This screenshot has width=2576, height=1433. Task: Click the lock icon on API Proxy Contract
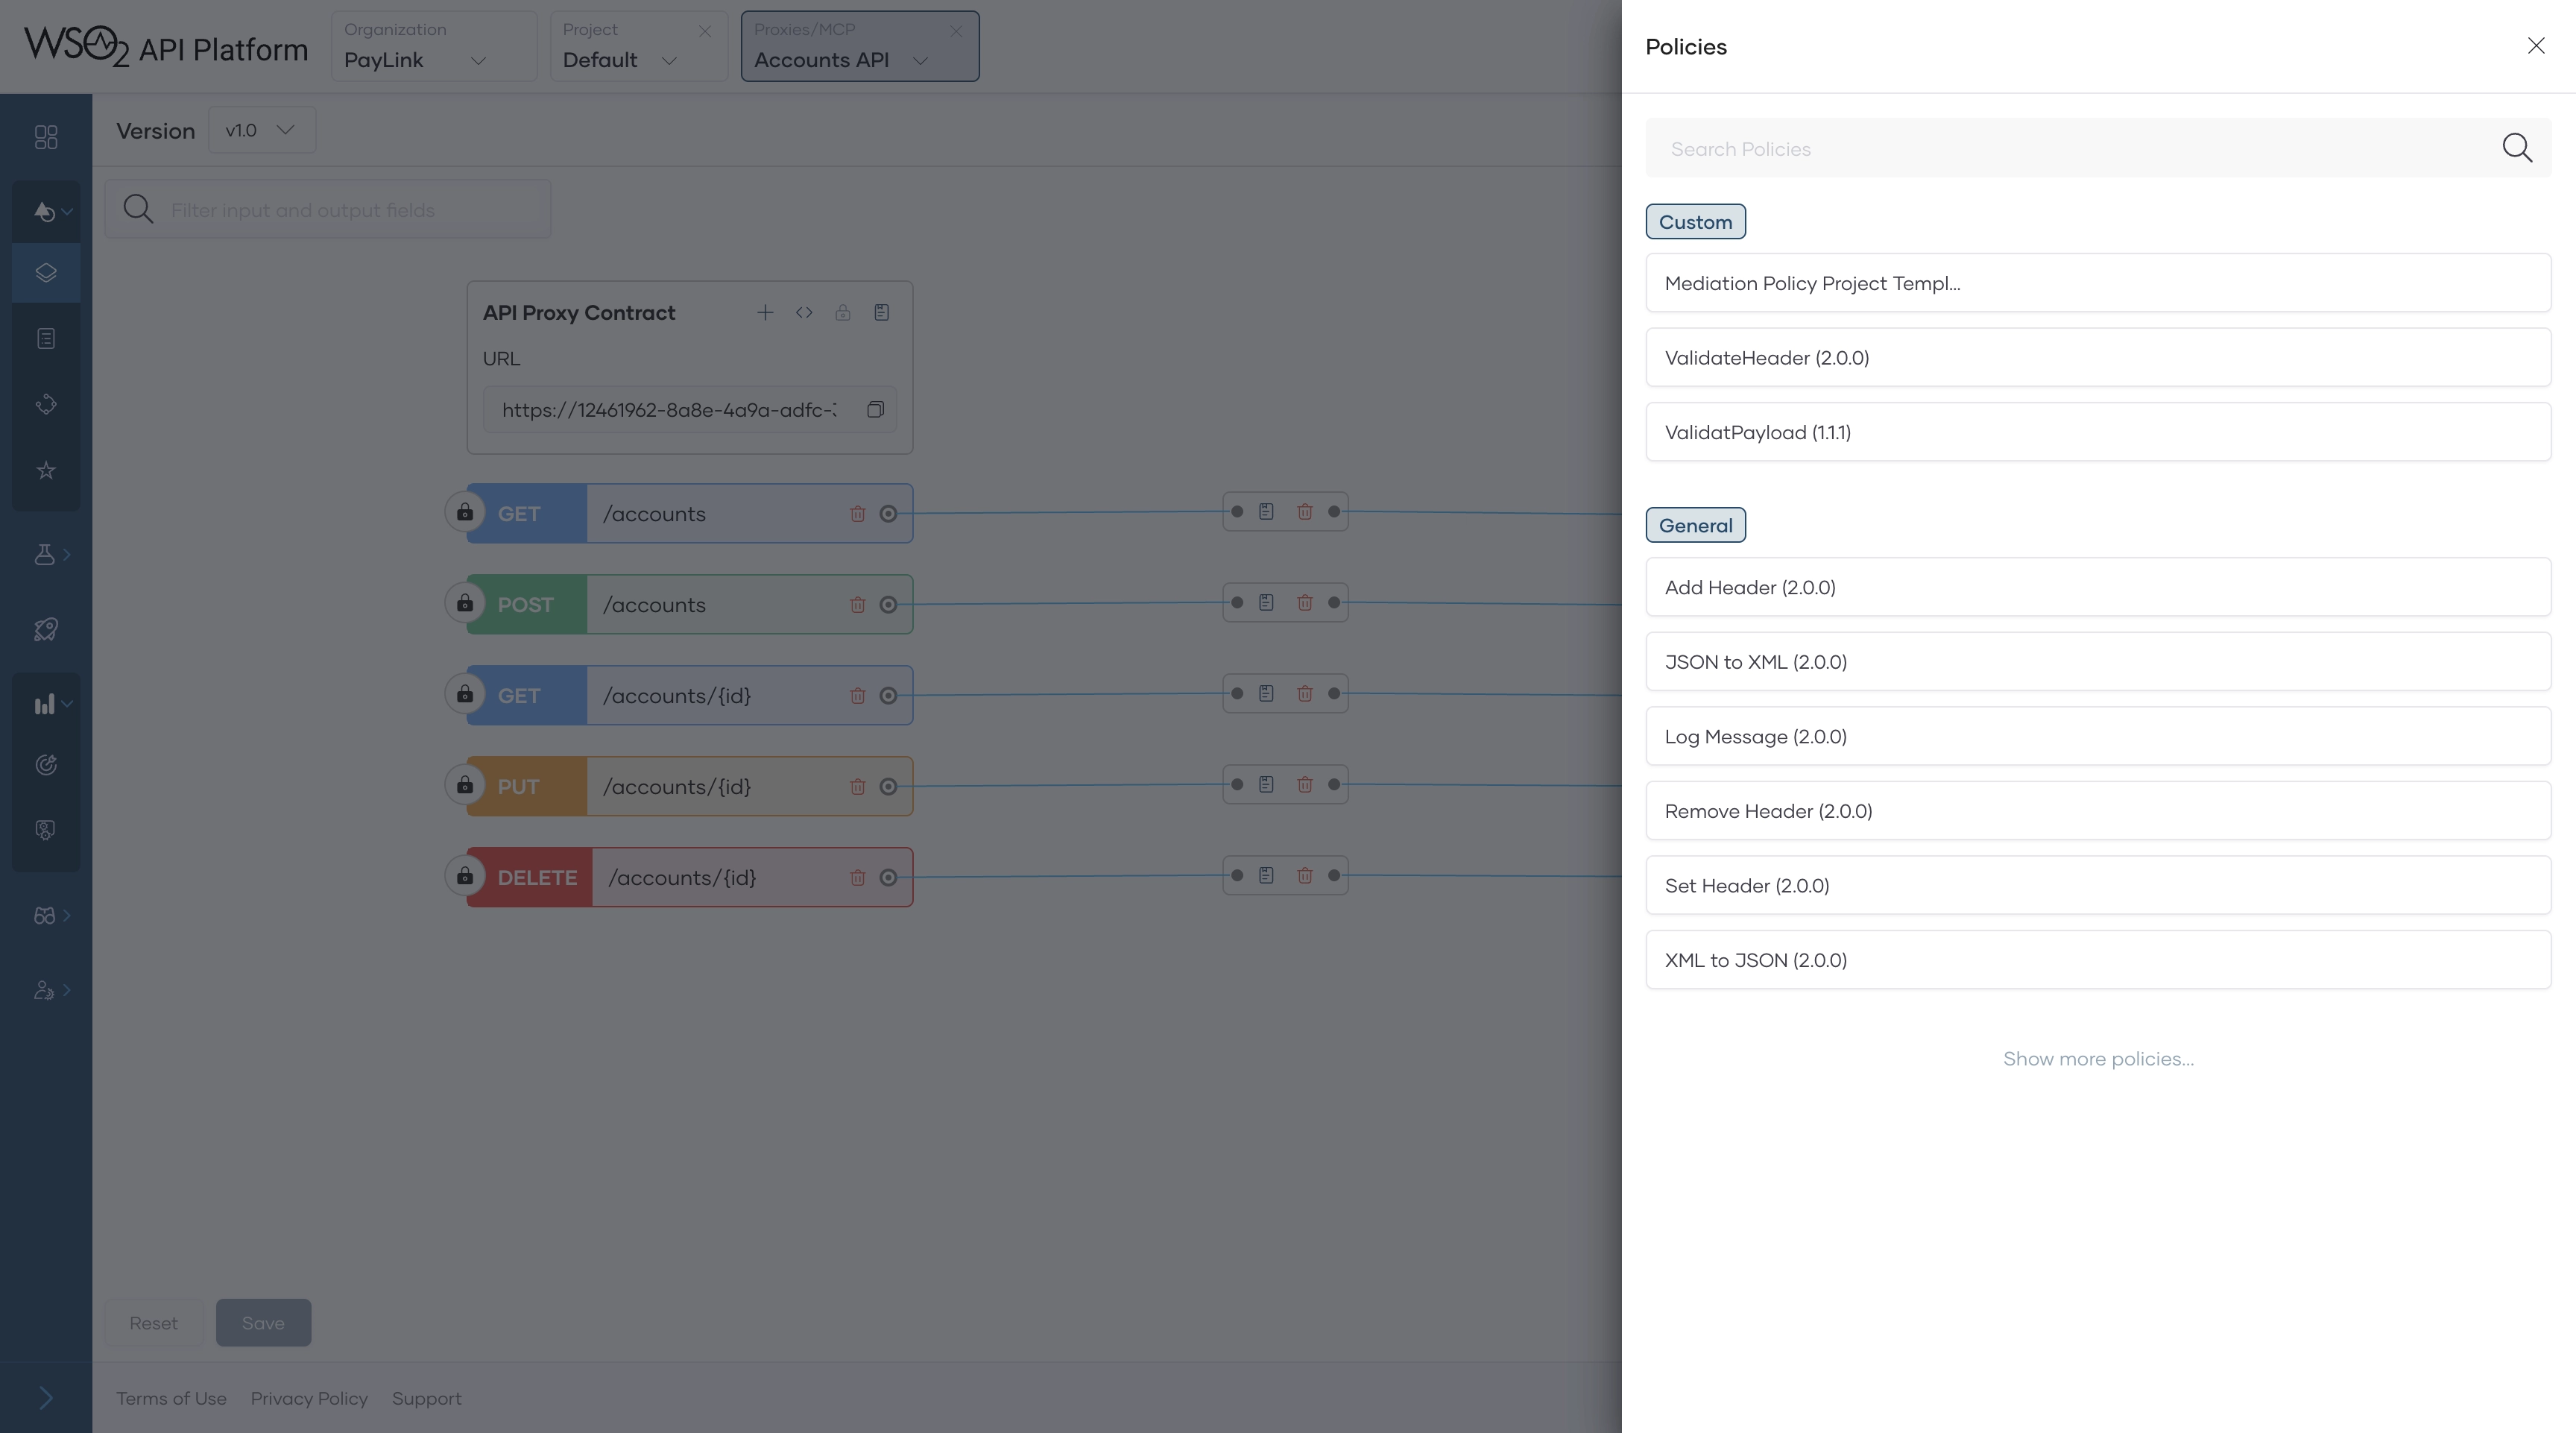pyautogui.click(x=842, y=312)
